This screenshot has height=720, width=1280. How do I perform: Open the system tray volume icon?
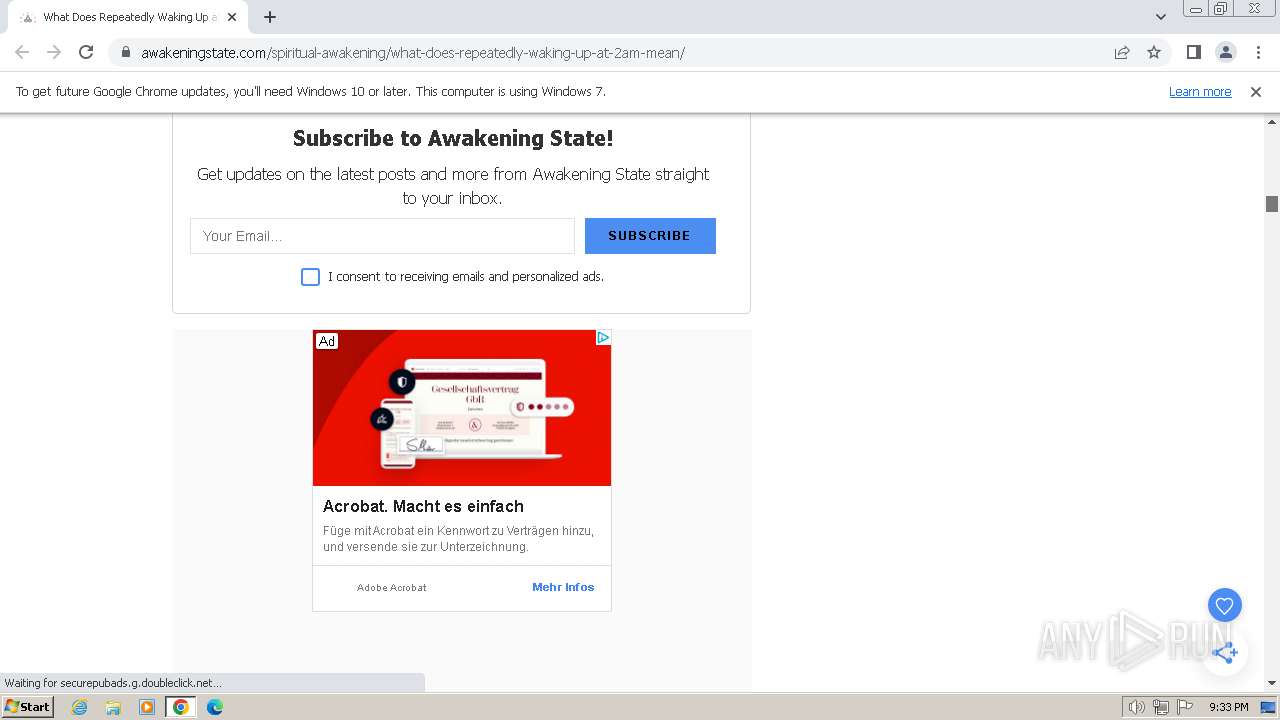tap(1136, 707)
